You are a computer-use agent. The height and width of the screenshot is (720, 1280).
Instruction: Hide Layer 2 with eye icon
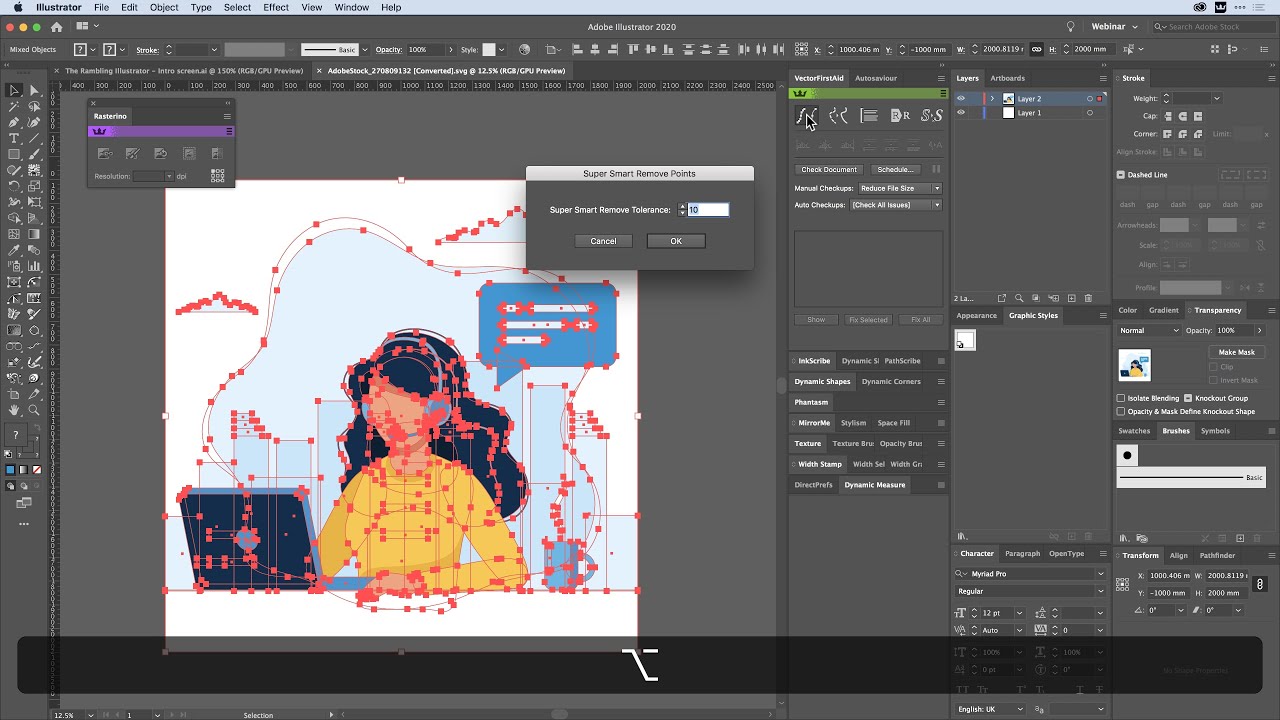[961, 99]
